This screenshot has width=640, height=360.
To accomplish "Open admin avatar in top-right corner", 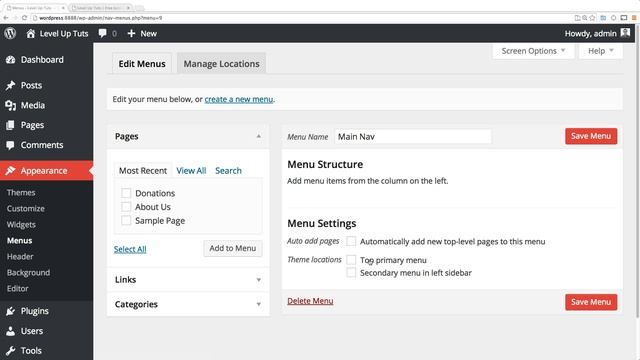I will tap(625, 33).
